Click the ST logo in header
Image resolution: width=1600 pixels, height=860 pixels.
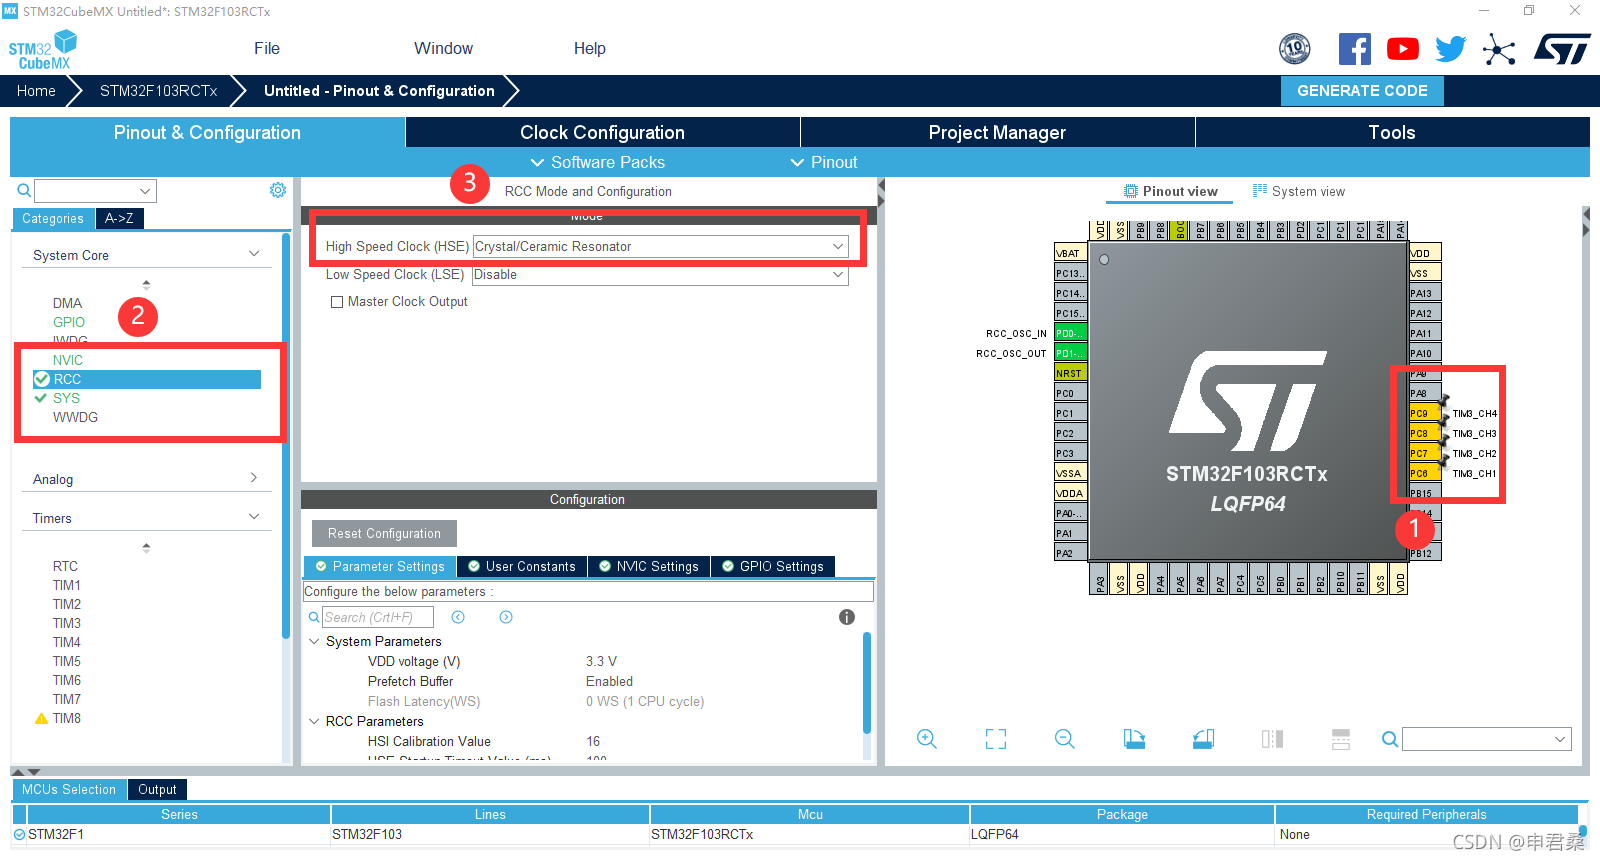[x=1562, y=49]
